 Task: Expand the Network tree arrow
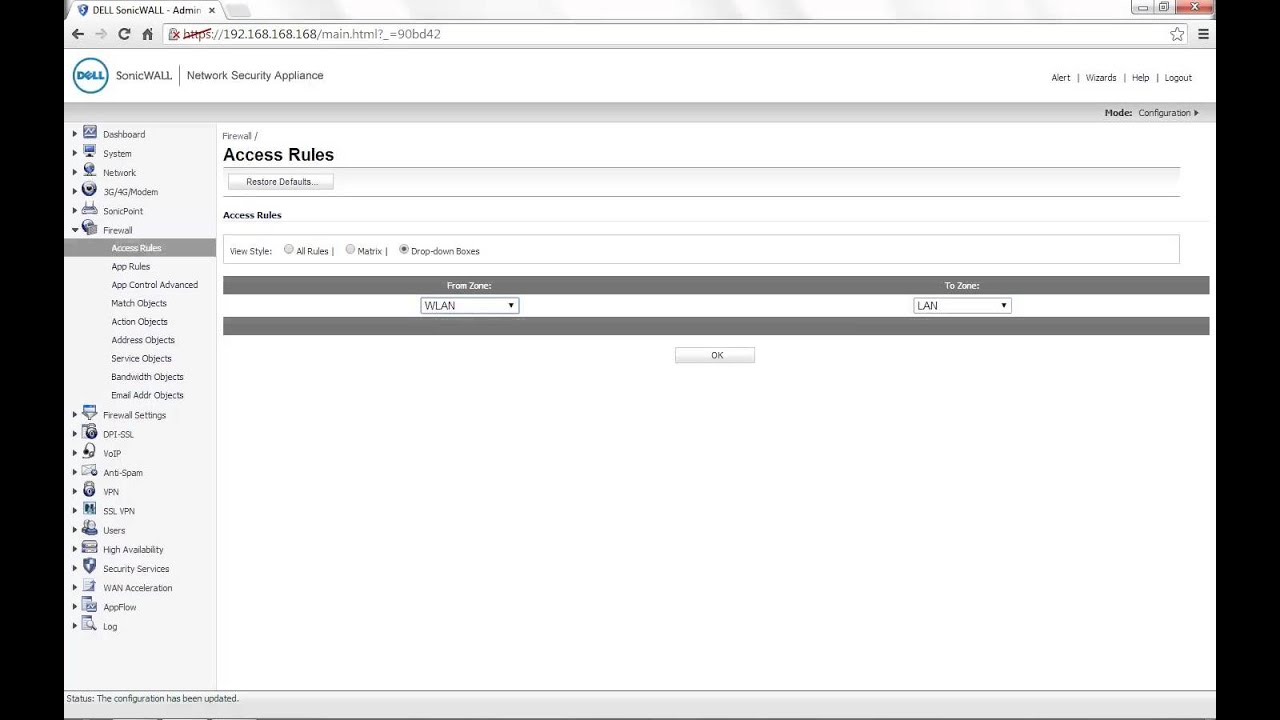74,172
